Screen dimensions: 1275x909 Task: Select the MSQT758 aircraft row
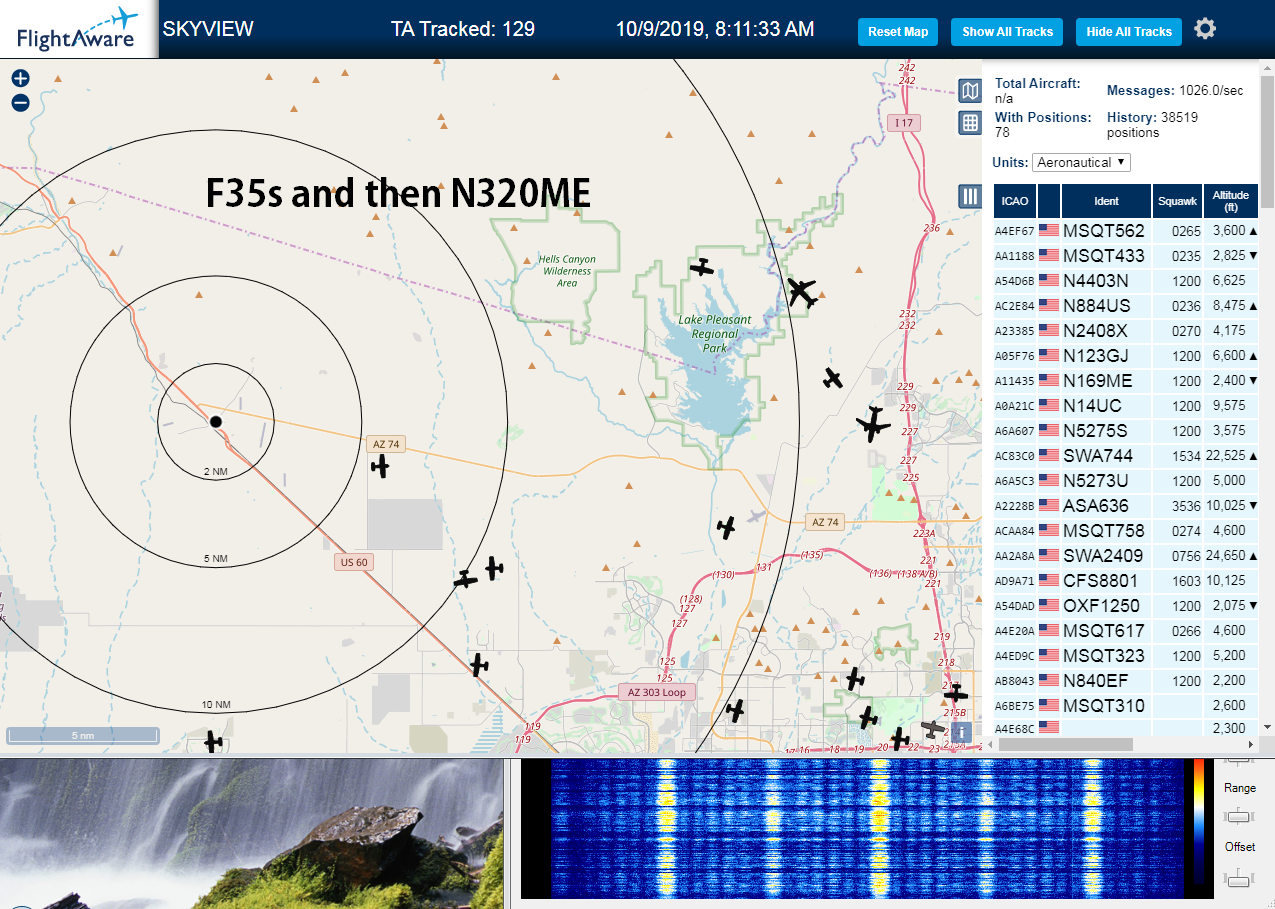1126,530
